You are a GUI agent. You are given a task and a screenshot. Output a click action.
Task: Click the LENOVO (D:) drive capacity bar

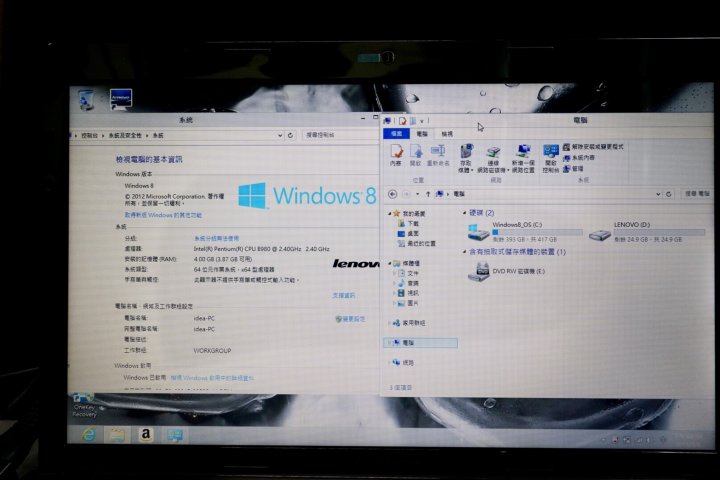click(659, 232)
